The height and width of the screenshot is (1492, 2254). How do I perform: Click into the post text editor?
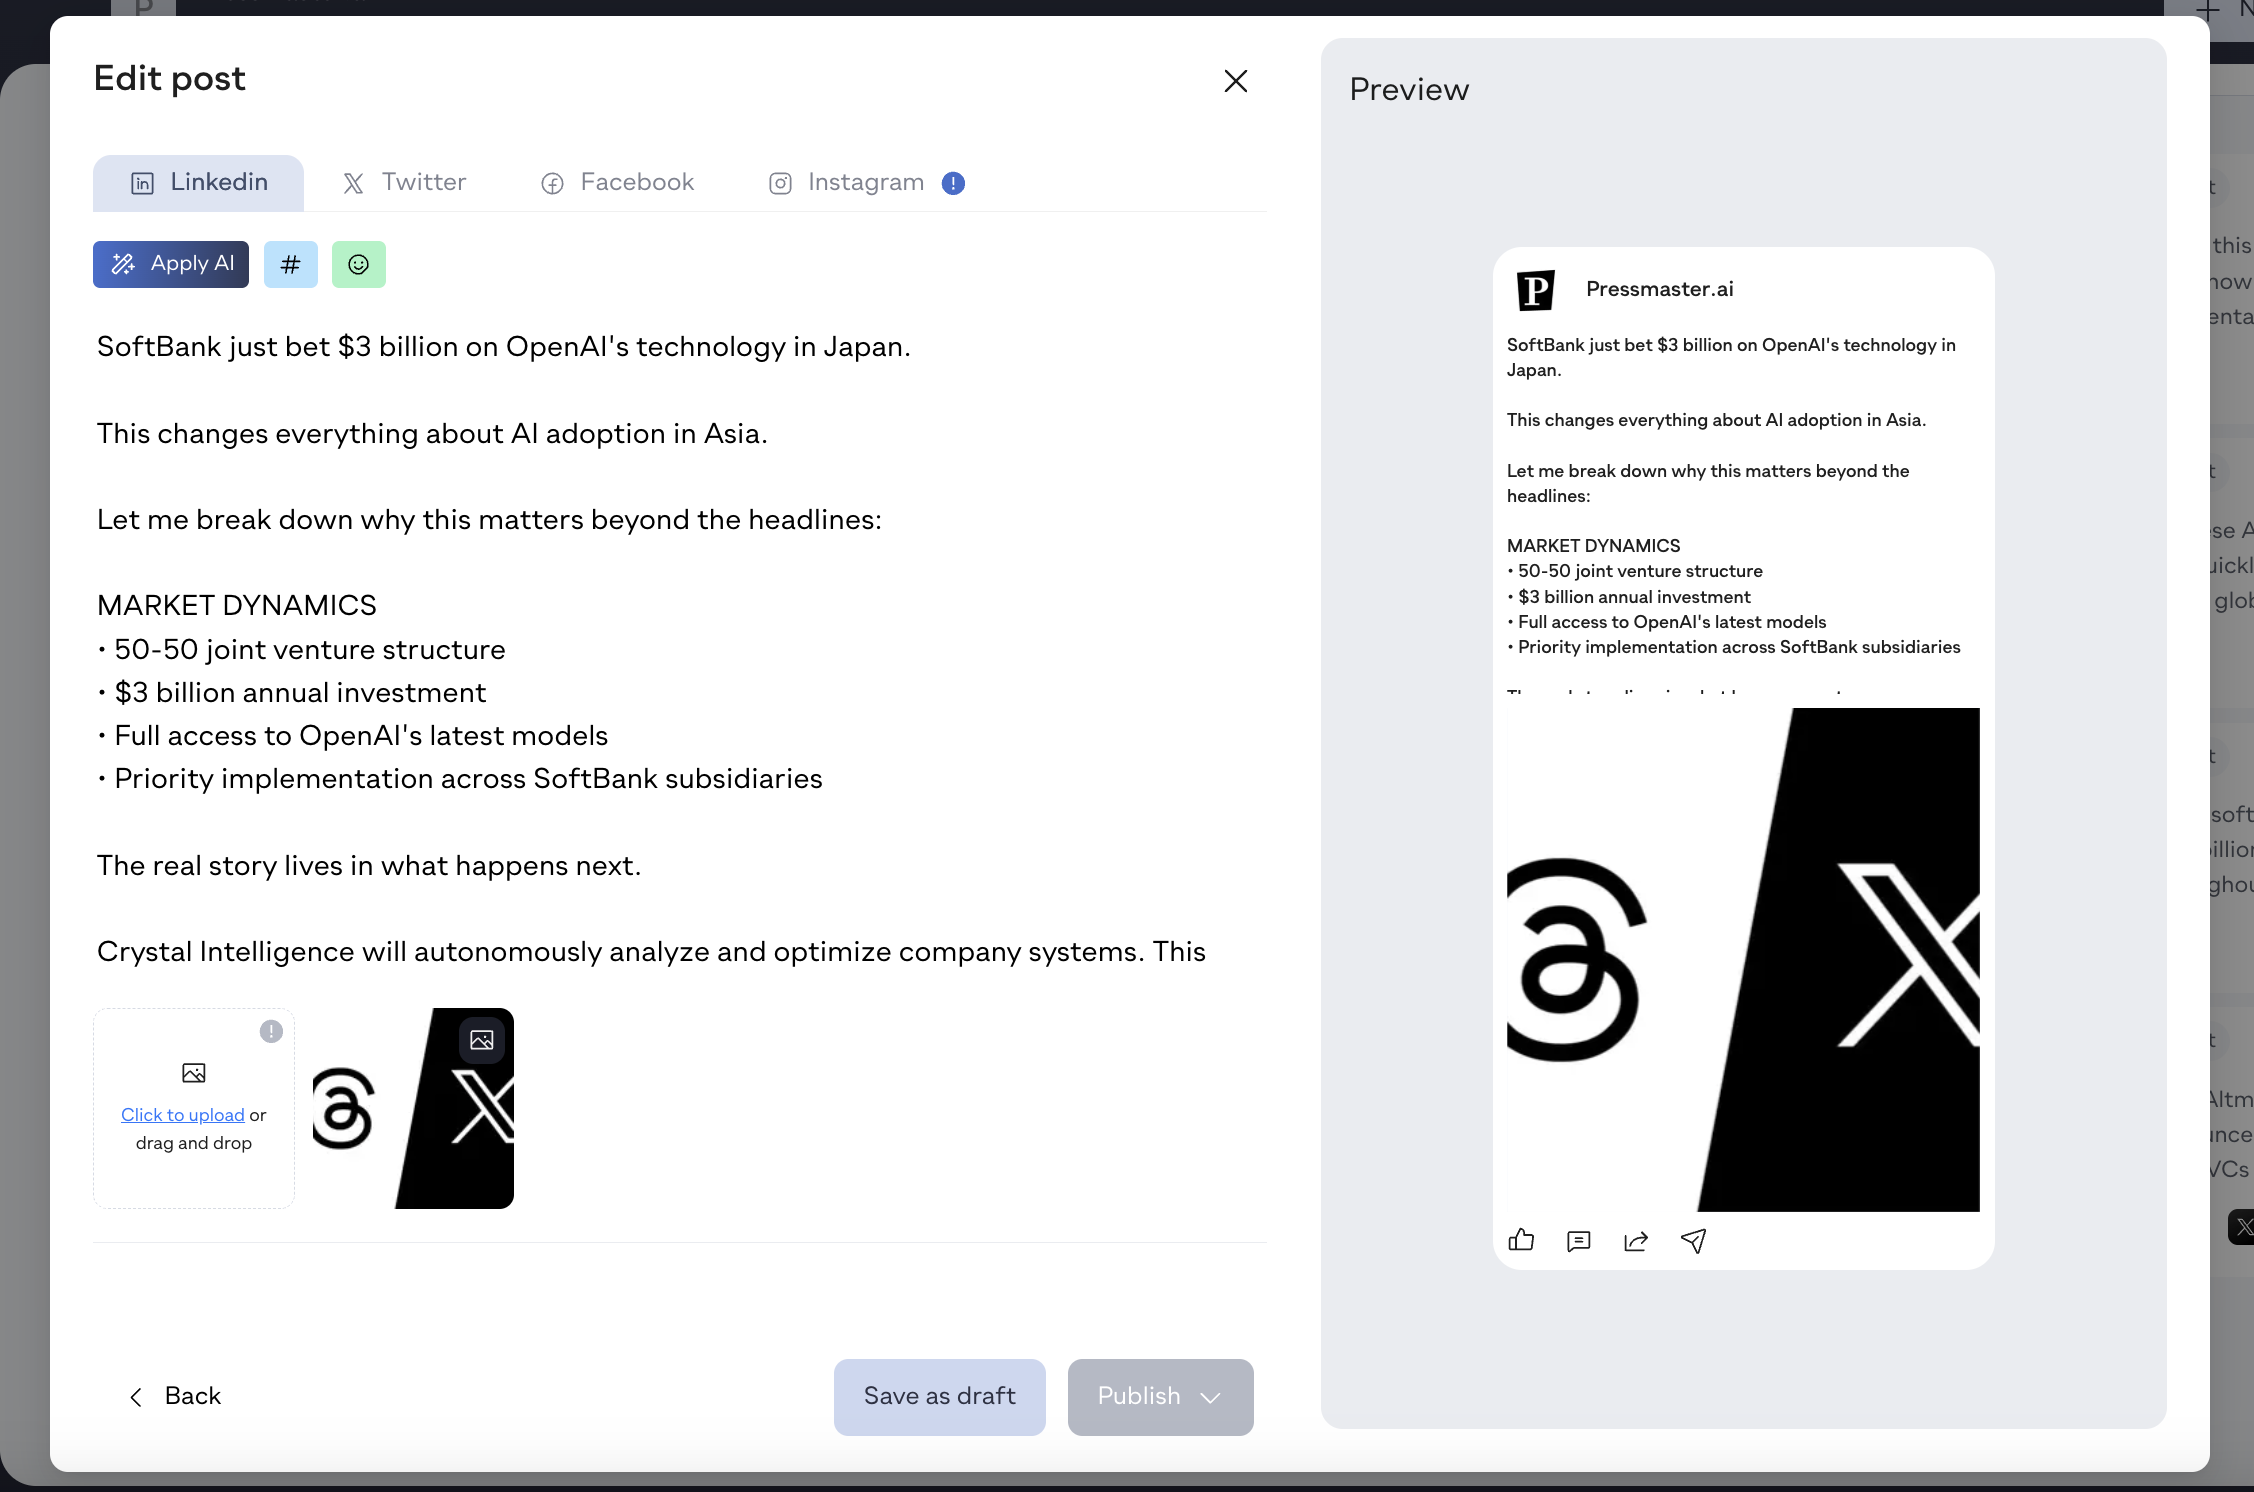680,650
